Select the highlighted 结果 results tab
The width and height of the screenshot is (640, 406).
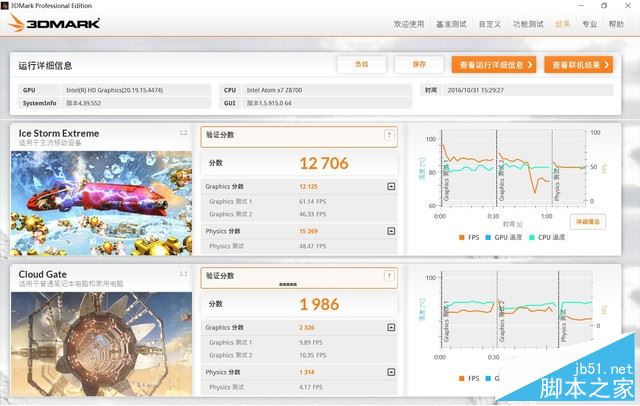pos(562,24)
